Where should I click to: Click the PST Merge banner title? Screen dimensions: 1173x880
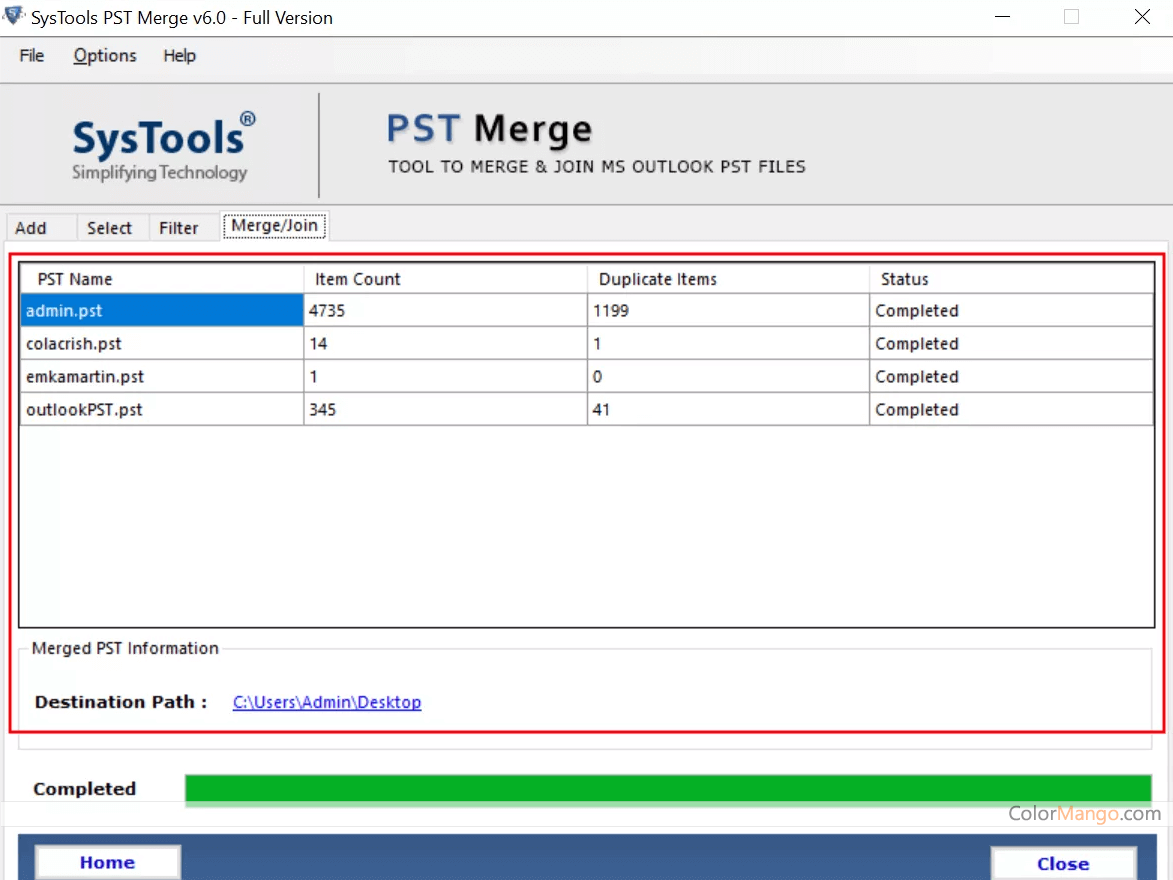tap(489, 128)
